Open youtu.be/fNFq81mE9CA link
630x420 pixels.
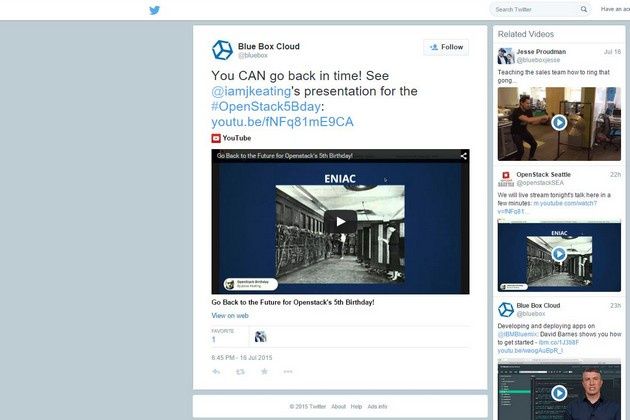(x=282, y=122)
